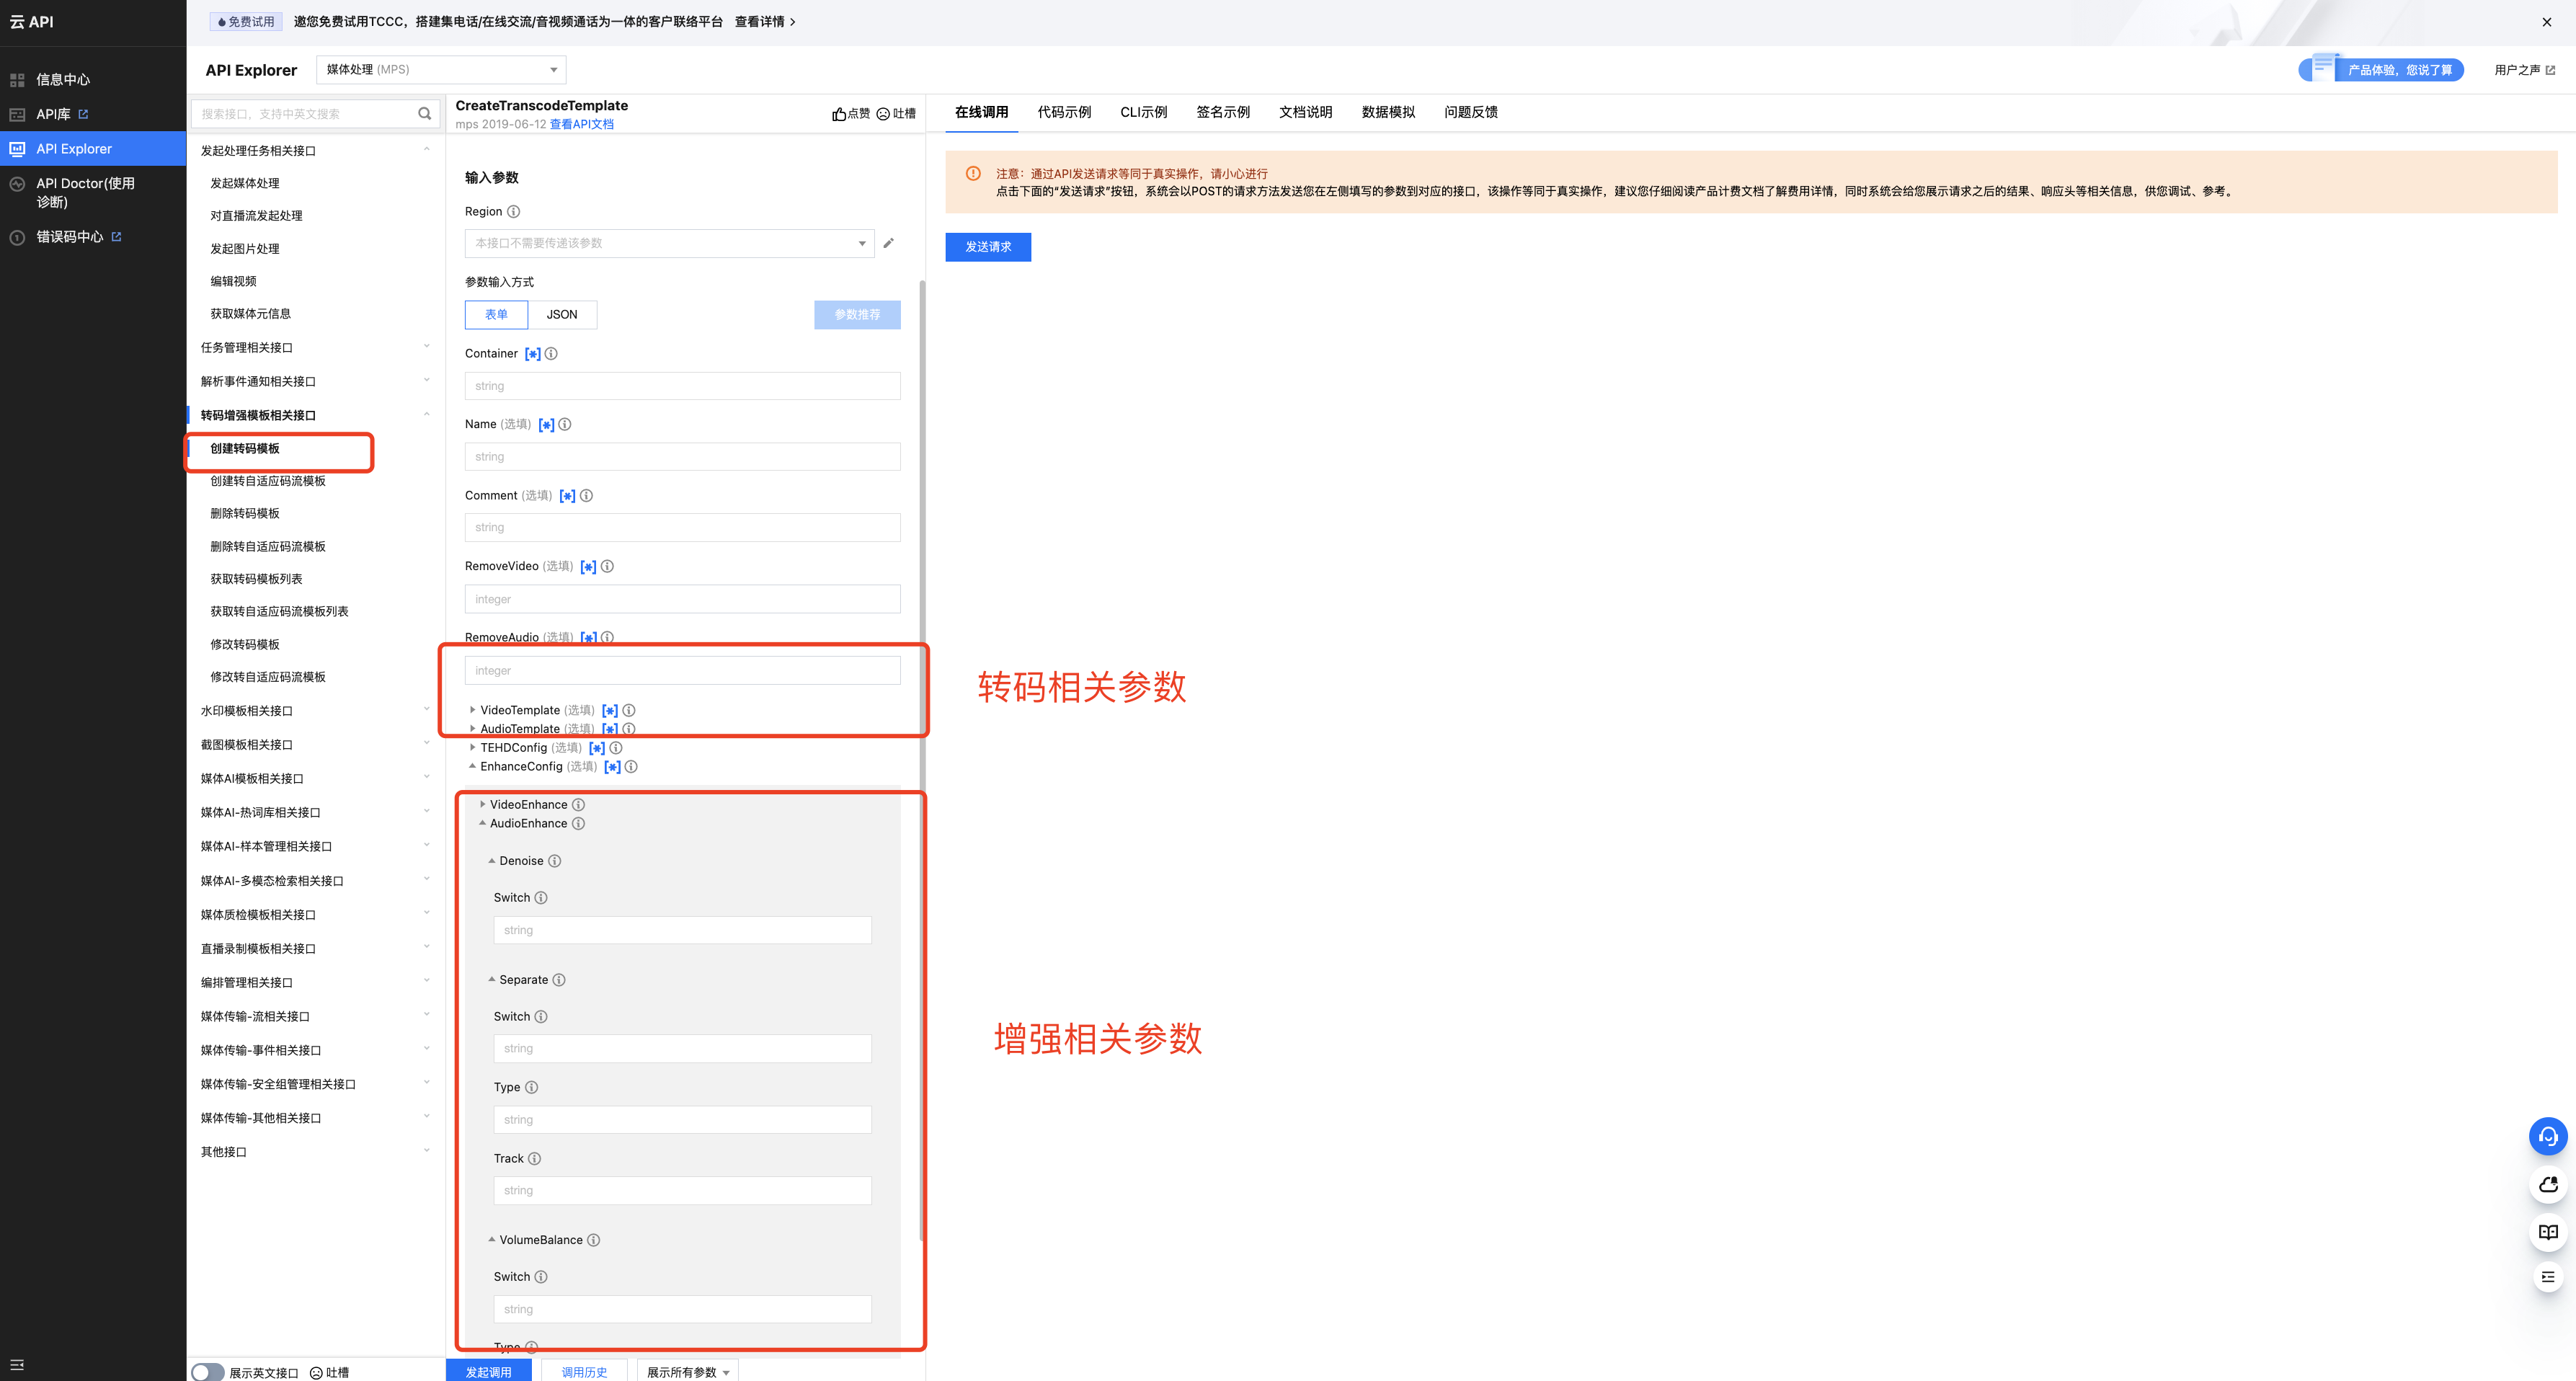Open the 文档说明 tab

coord(1305,112)
